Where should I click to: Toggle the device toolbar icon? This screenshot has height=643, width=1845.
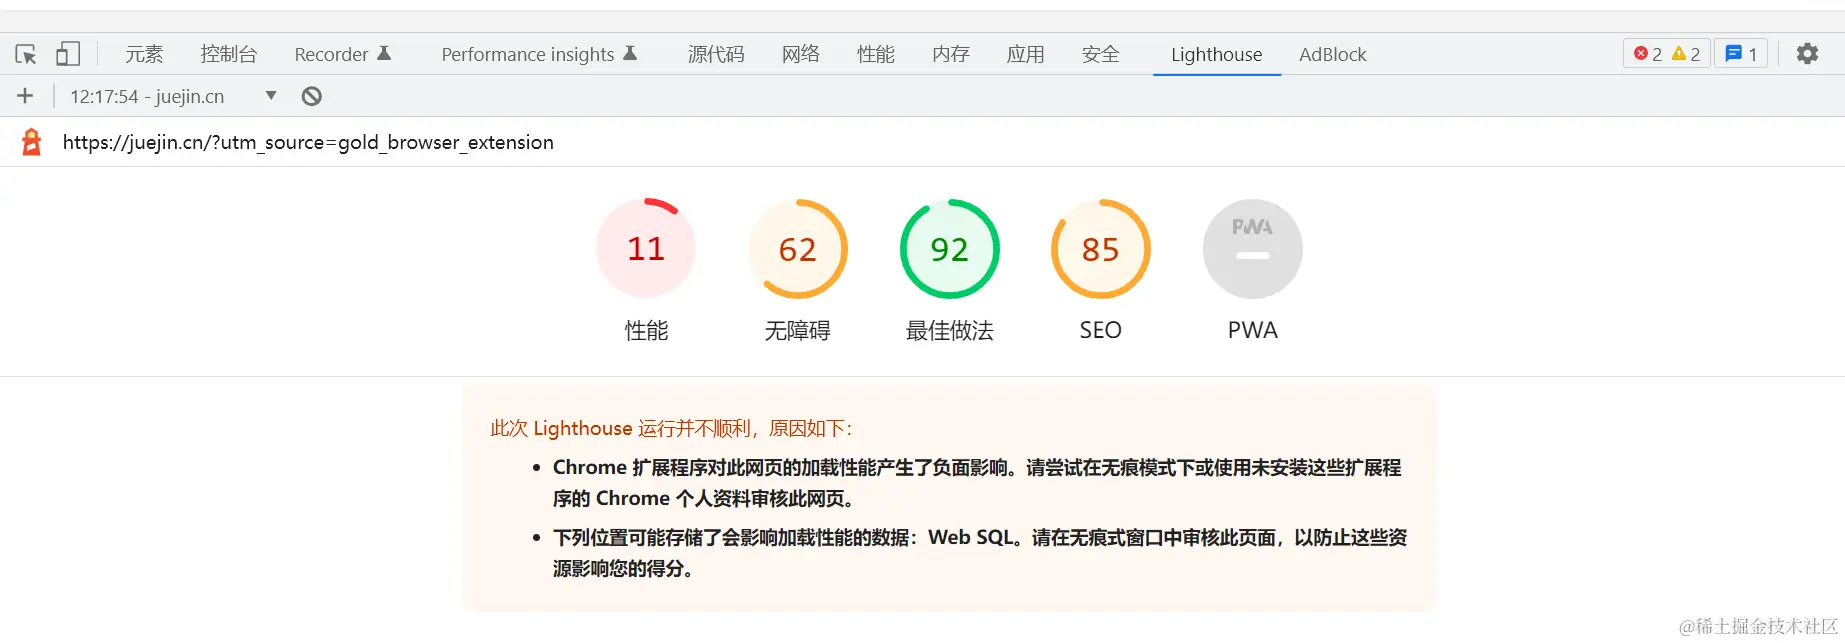pyautogui.click(x=68, y=54)
